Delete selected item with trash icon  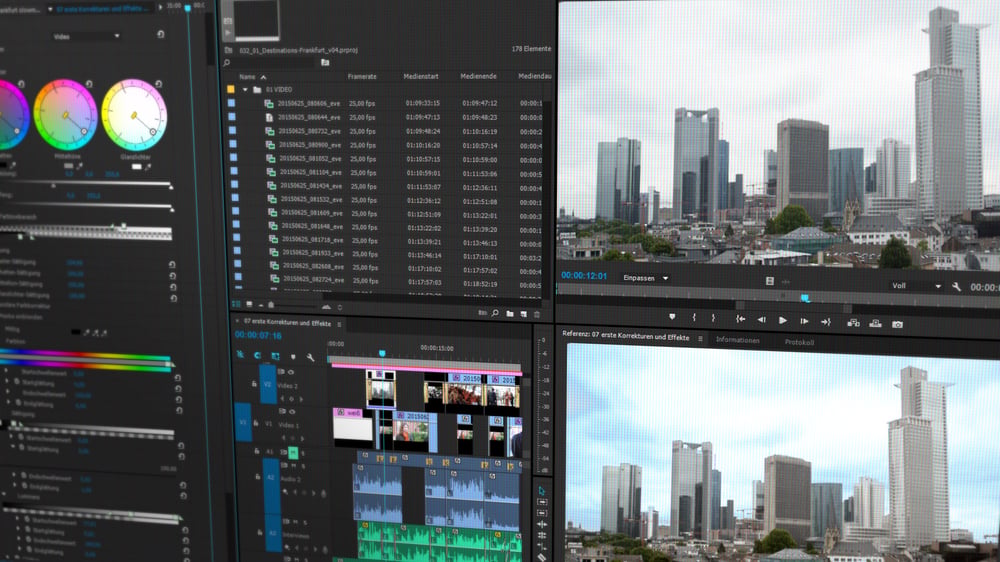[x=537, y=314]
